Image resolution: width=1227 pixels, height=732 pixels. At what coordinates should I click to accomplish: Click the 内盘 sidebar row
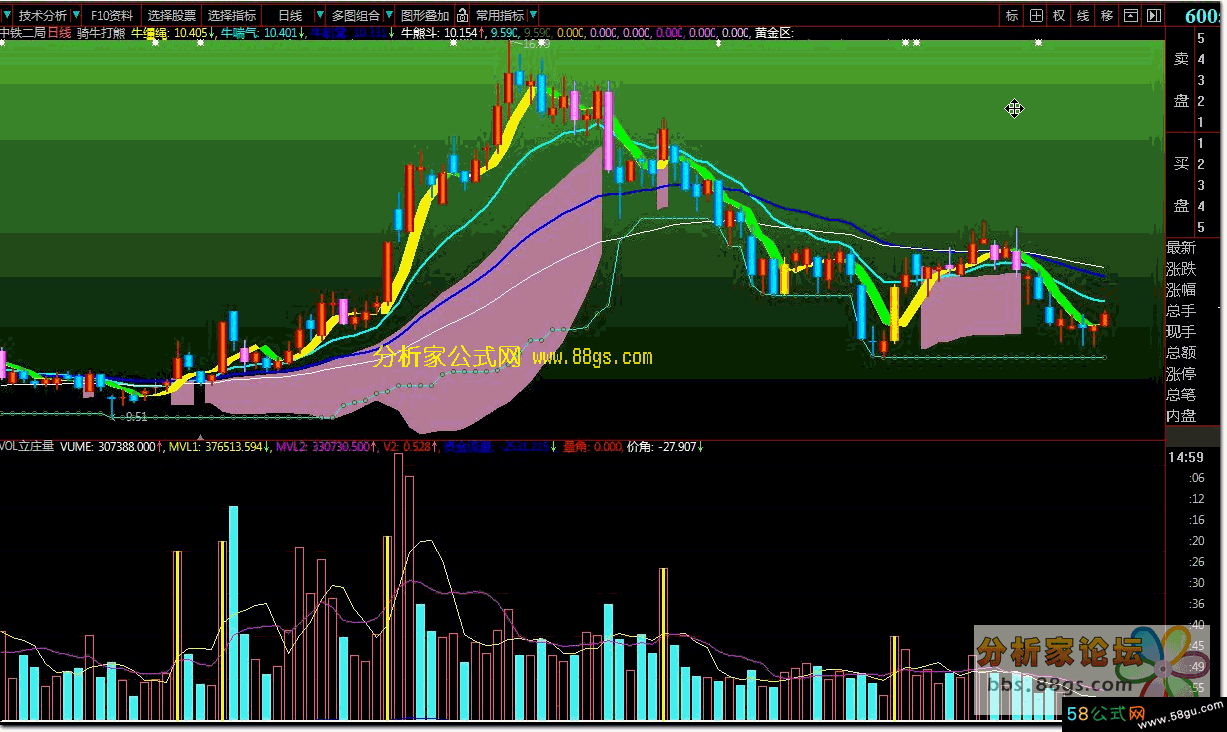[1181, 415]
